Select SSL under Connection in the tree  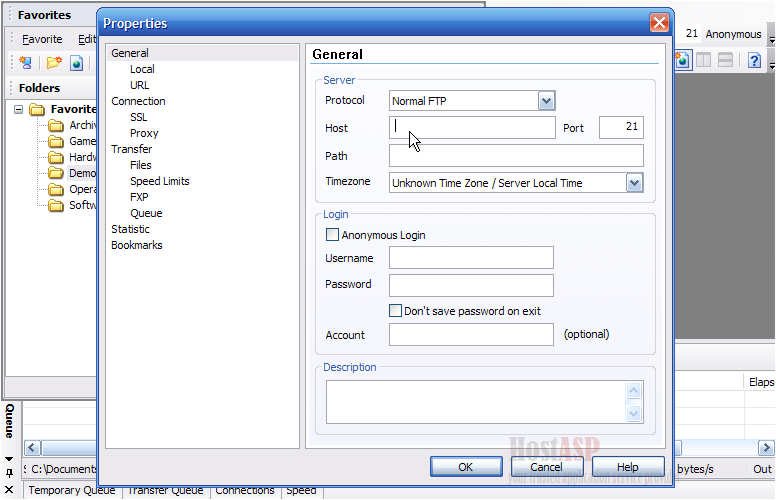coord(138,117)
